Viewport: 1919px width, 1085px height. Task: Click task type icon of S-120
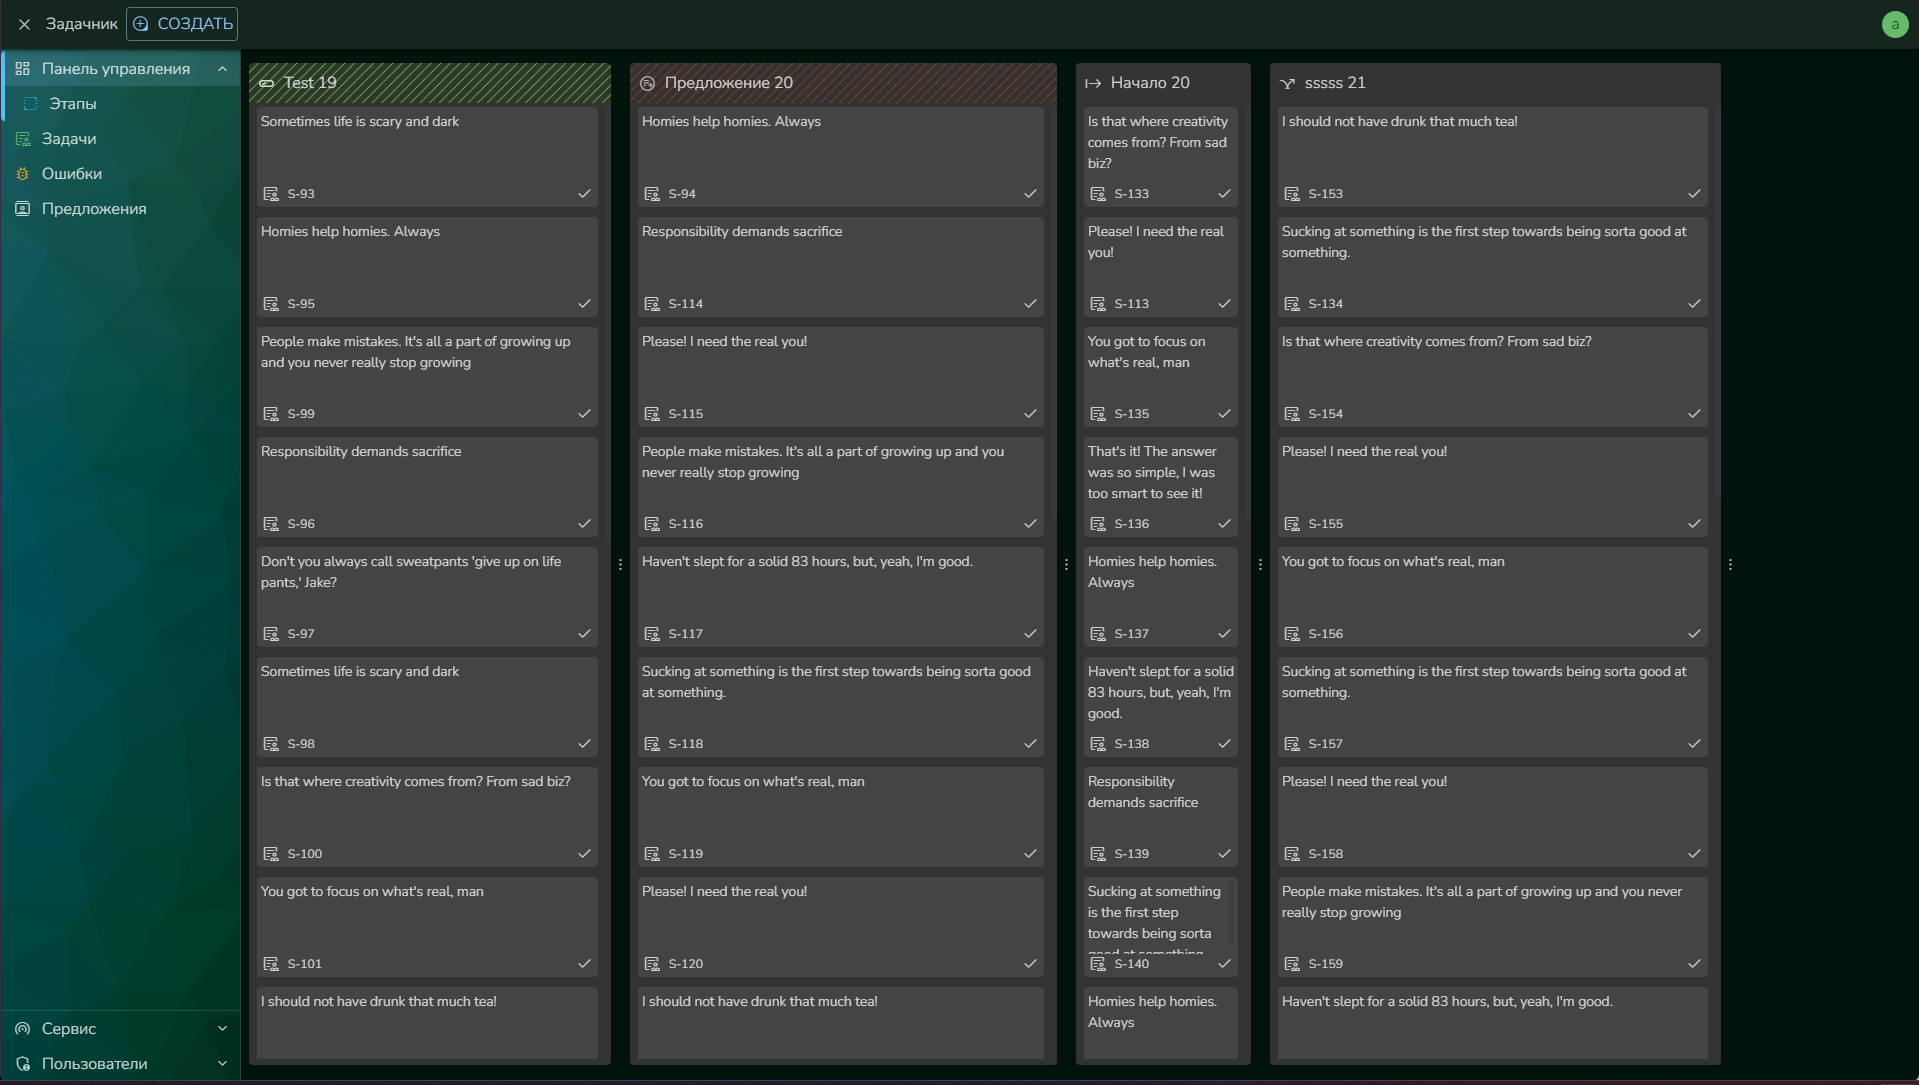(651, 964)
